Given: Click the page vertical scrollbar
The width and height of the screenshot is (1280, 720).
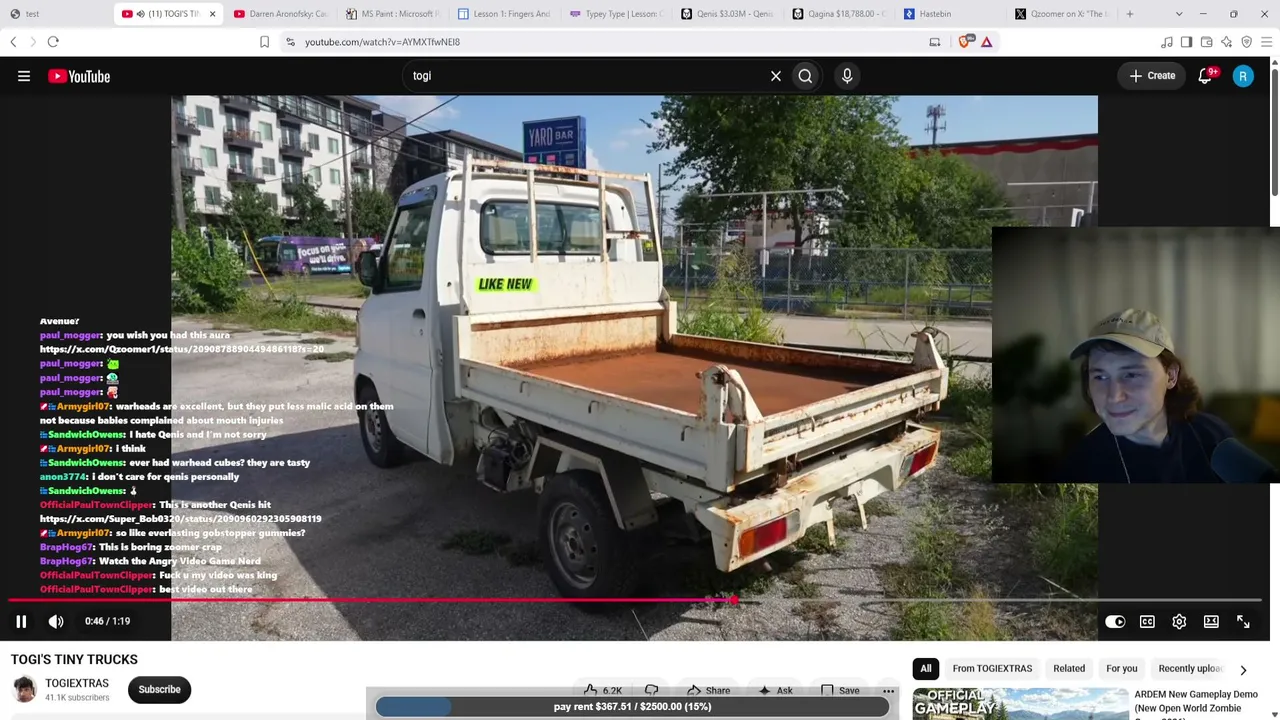Looking at the screenshot, I should (x=1274, y=130).
